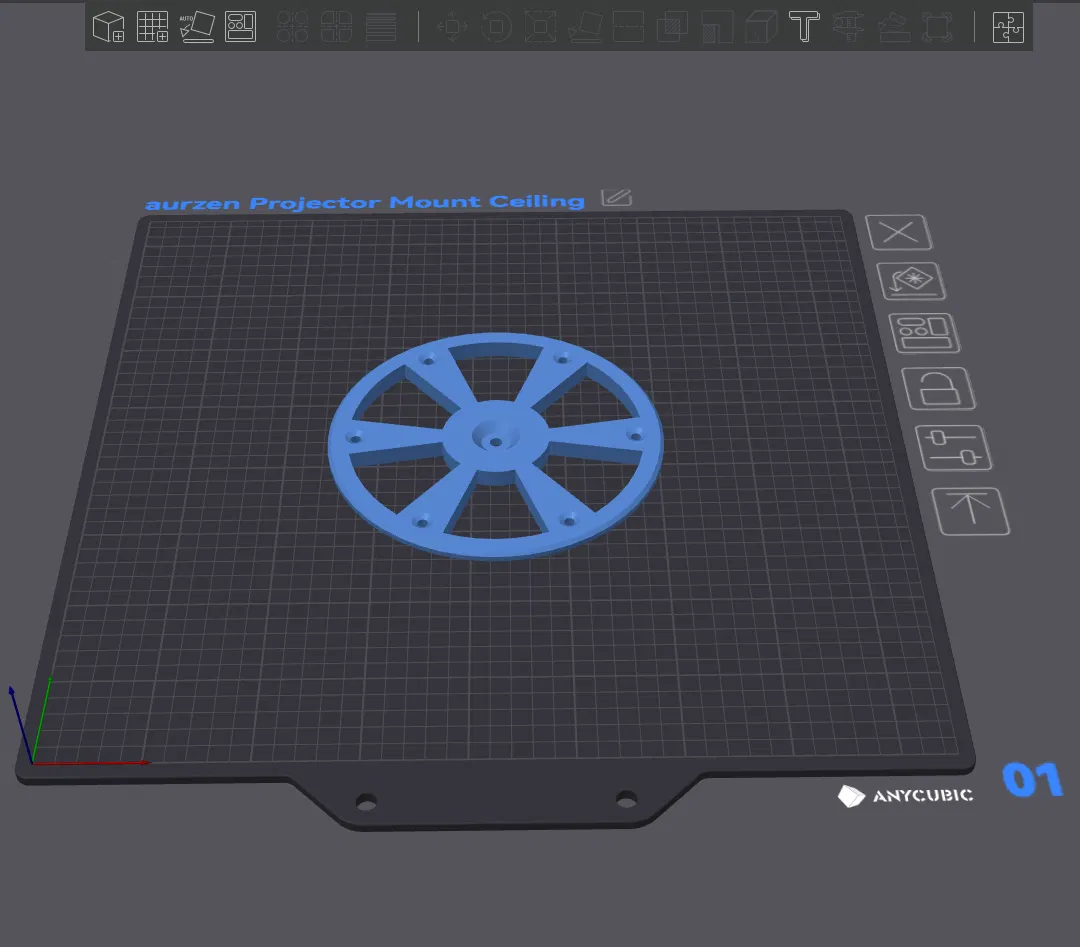The width and height of the screenshot is (1080, 947).
Task: Toggle the plate lock padlock
Action: (x=938, y=388)
